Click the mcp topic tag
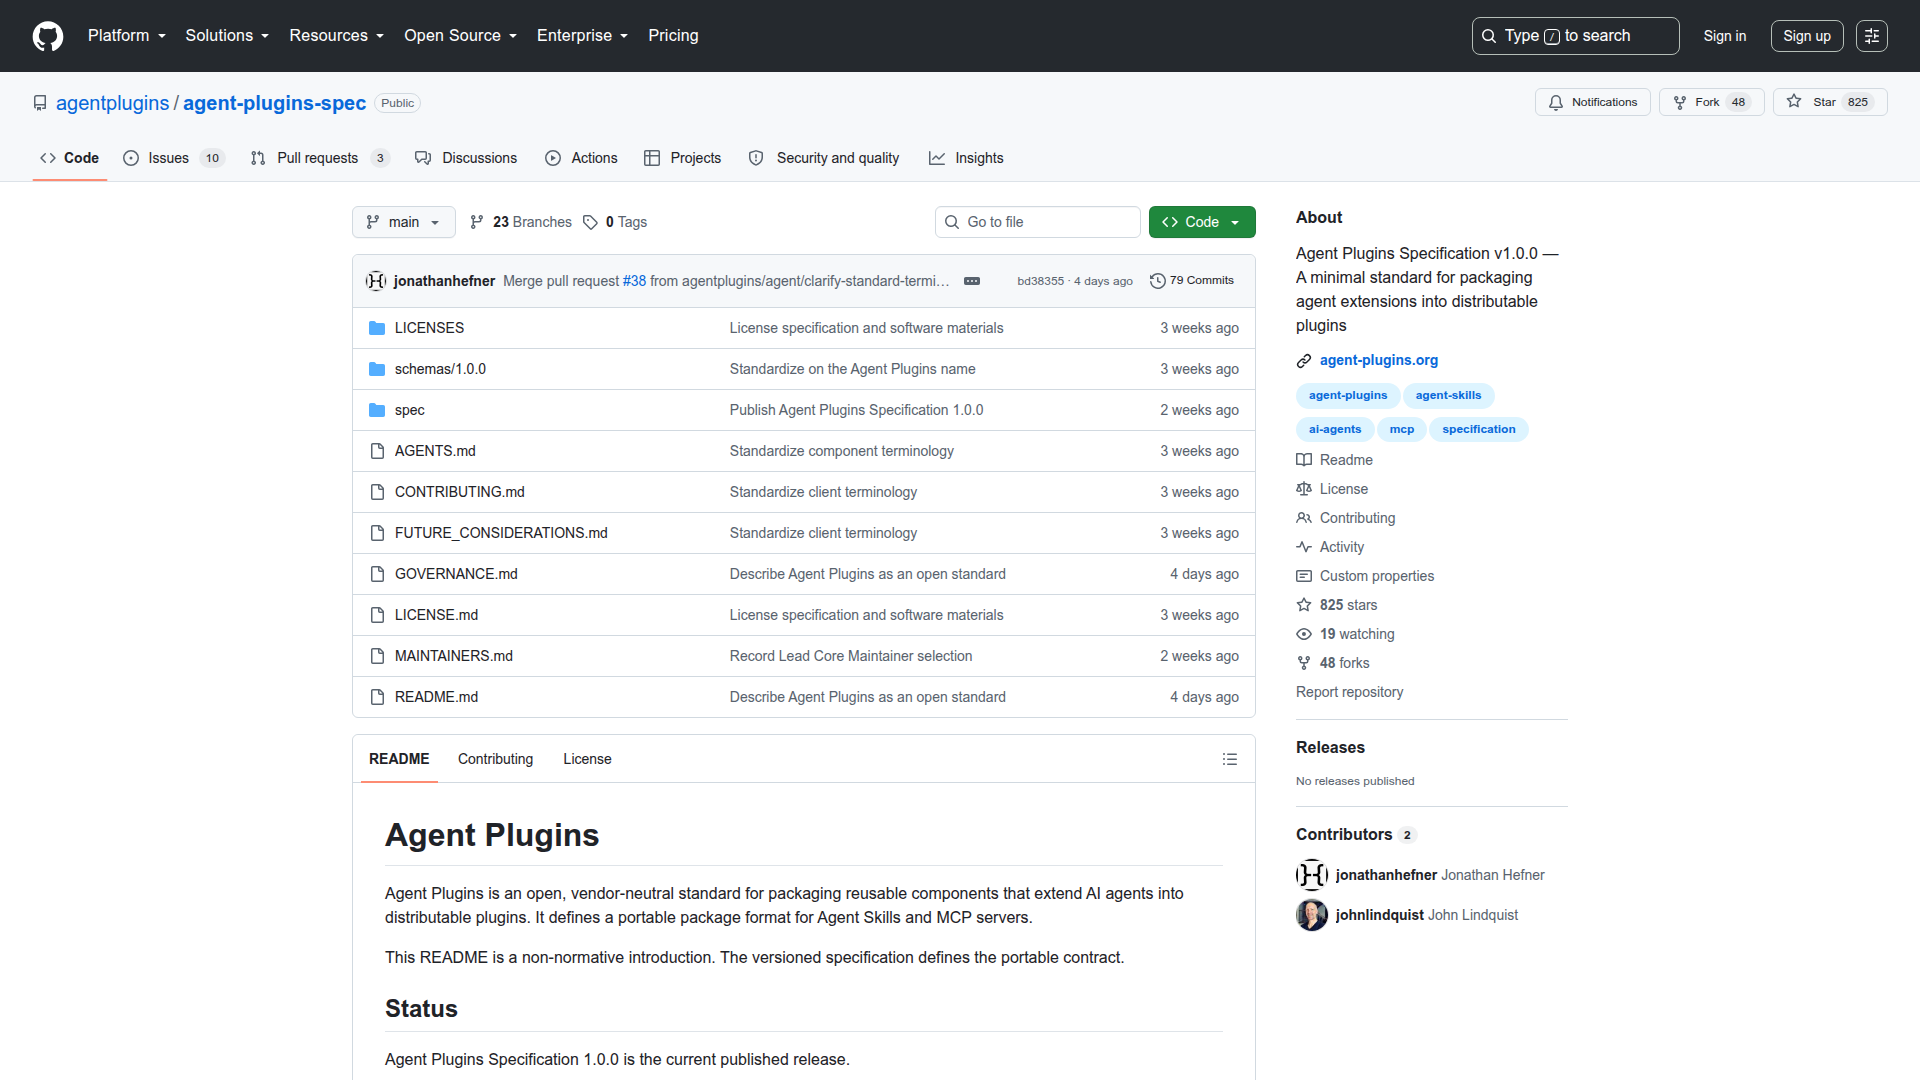Image resolution: width=1920 pixels, height=1080 pixels. (x=1402, y=430)
